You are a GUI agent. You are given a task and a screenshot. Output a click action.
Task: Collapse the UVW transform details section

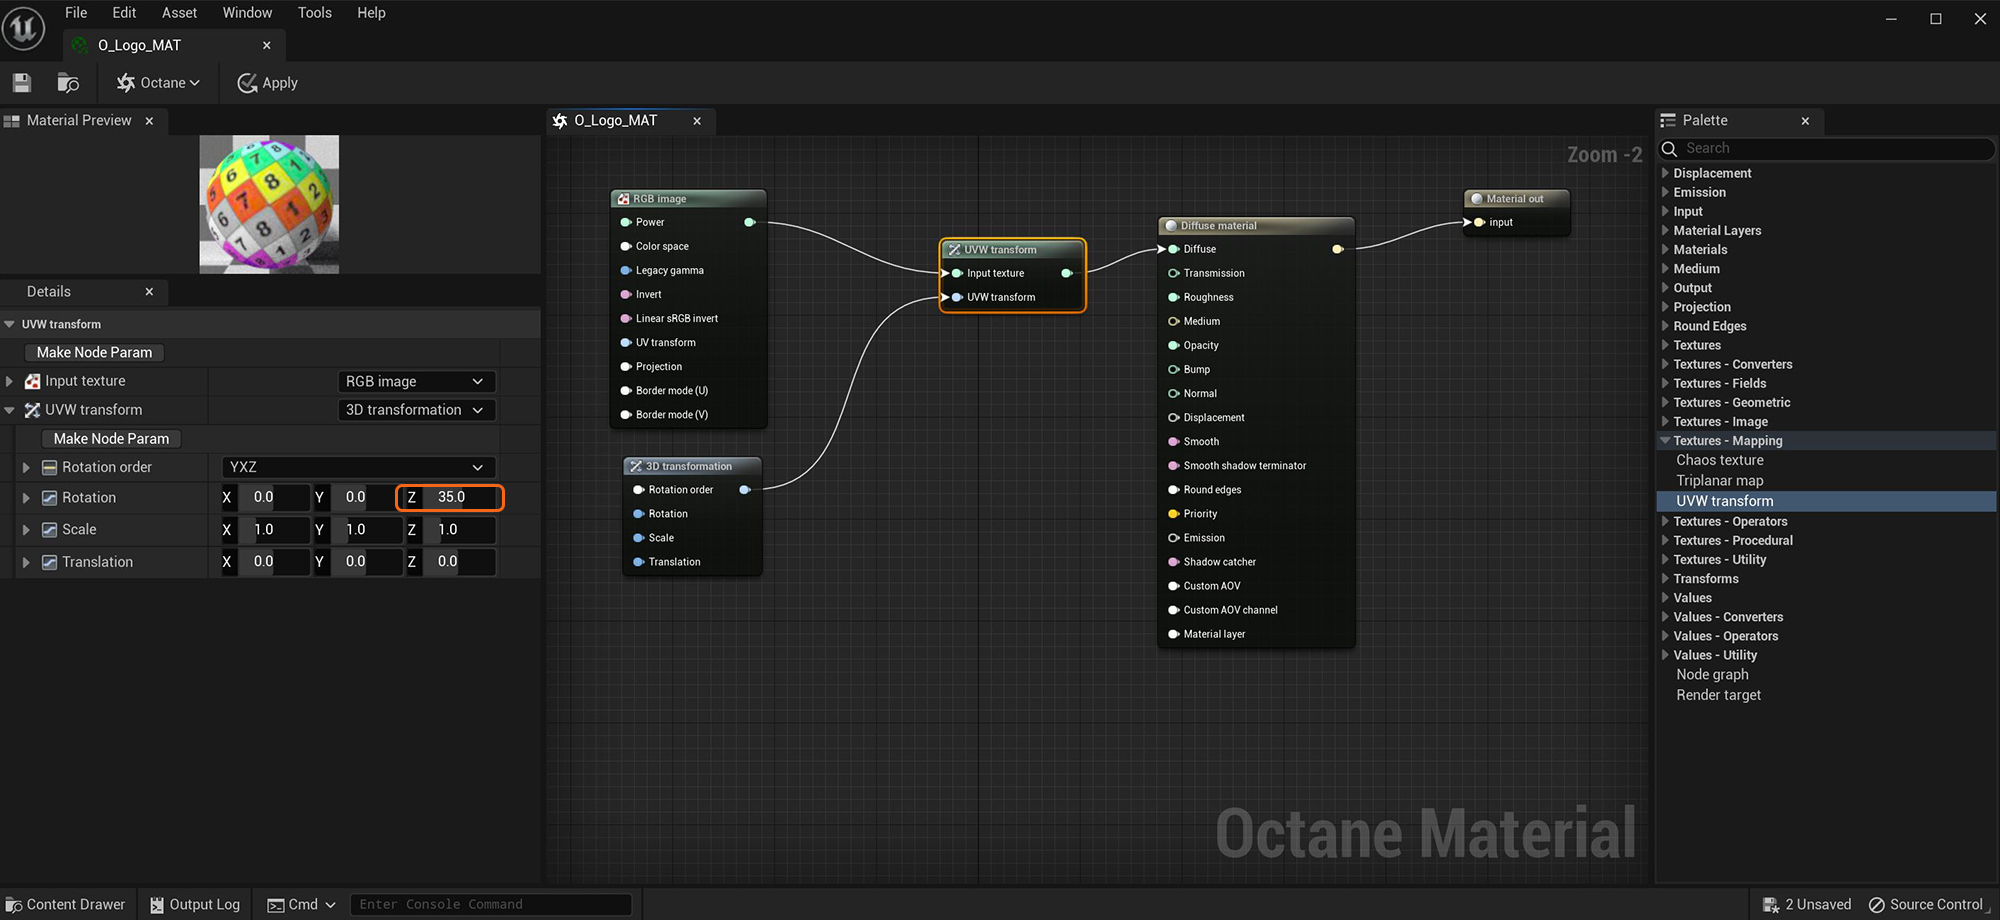point(9,324)
